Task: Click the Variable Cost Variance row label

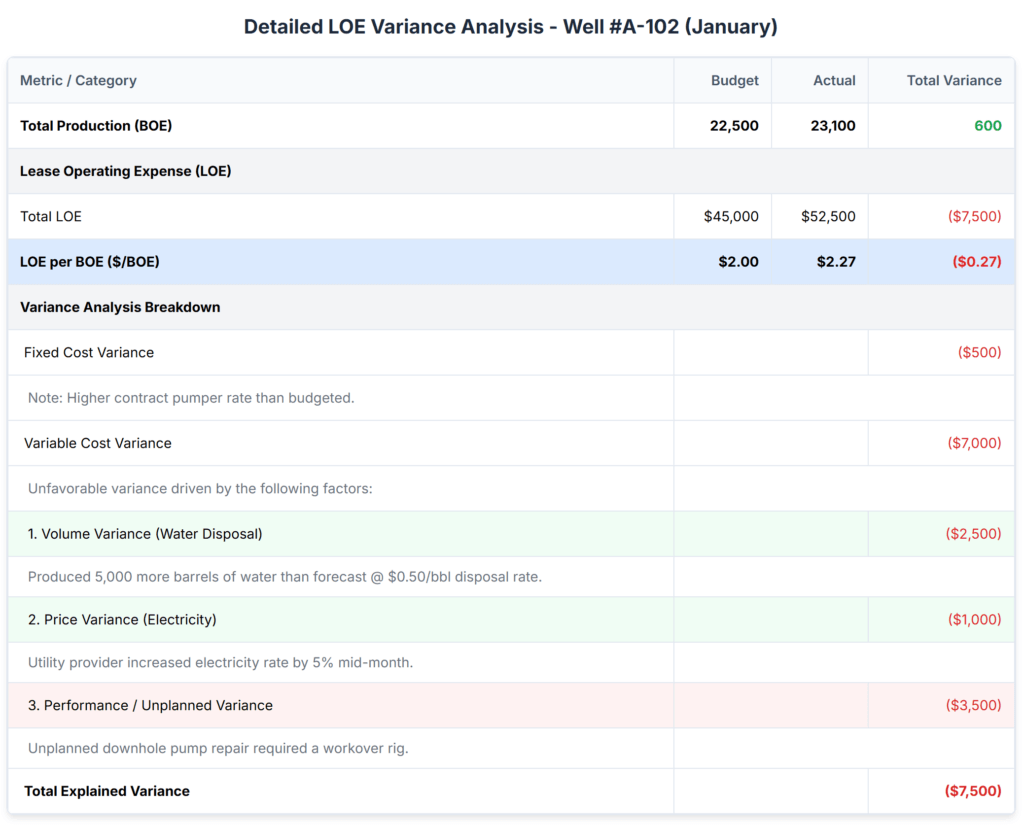Action: pos(98,443)
